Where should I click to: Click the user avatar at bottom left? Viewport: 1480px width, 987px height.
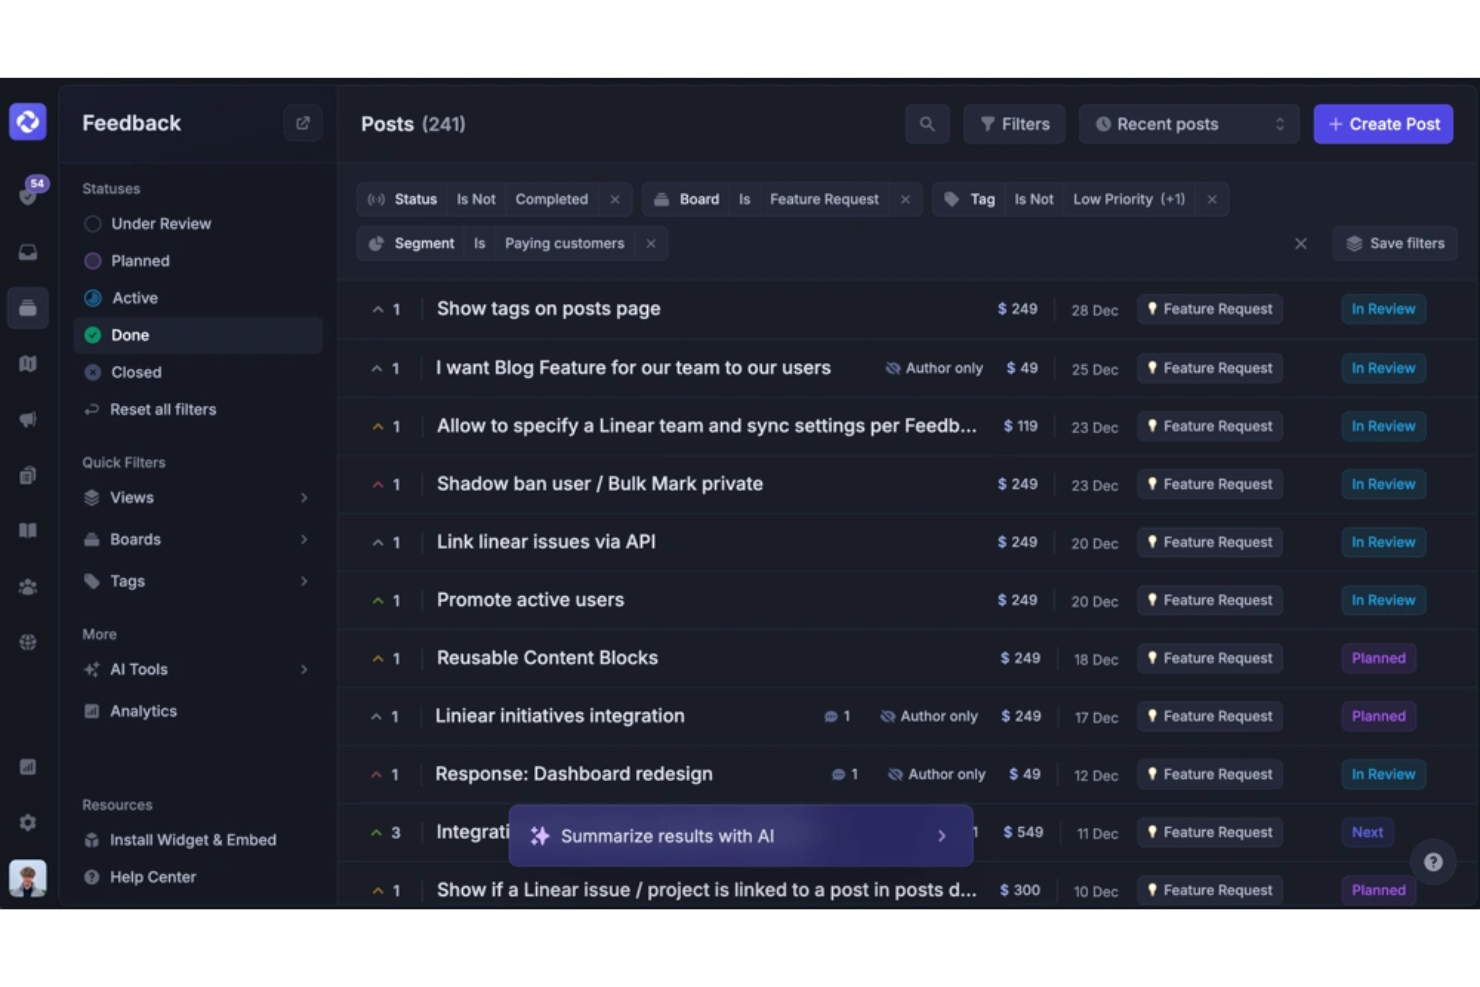tap(28, 878)
